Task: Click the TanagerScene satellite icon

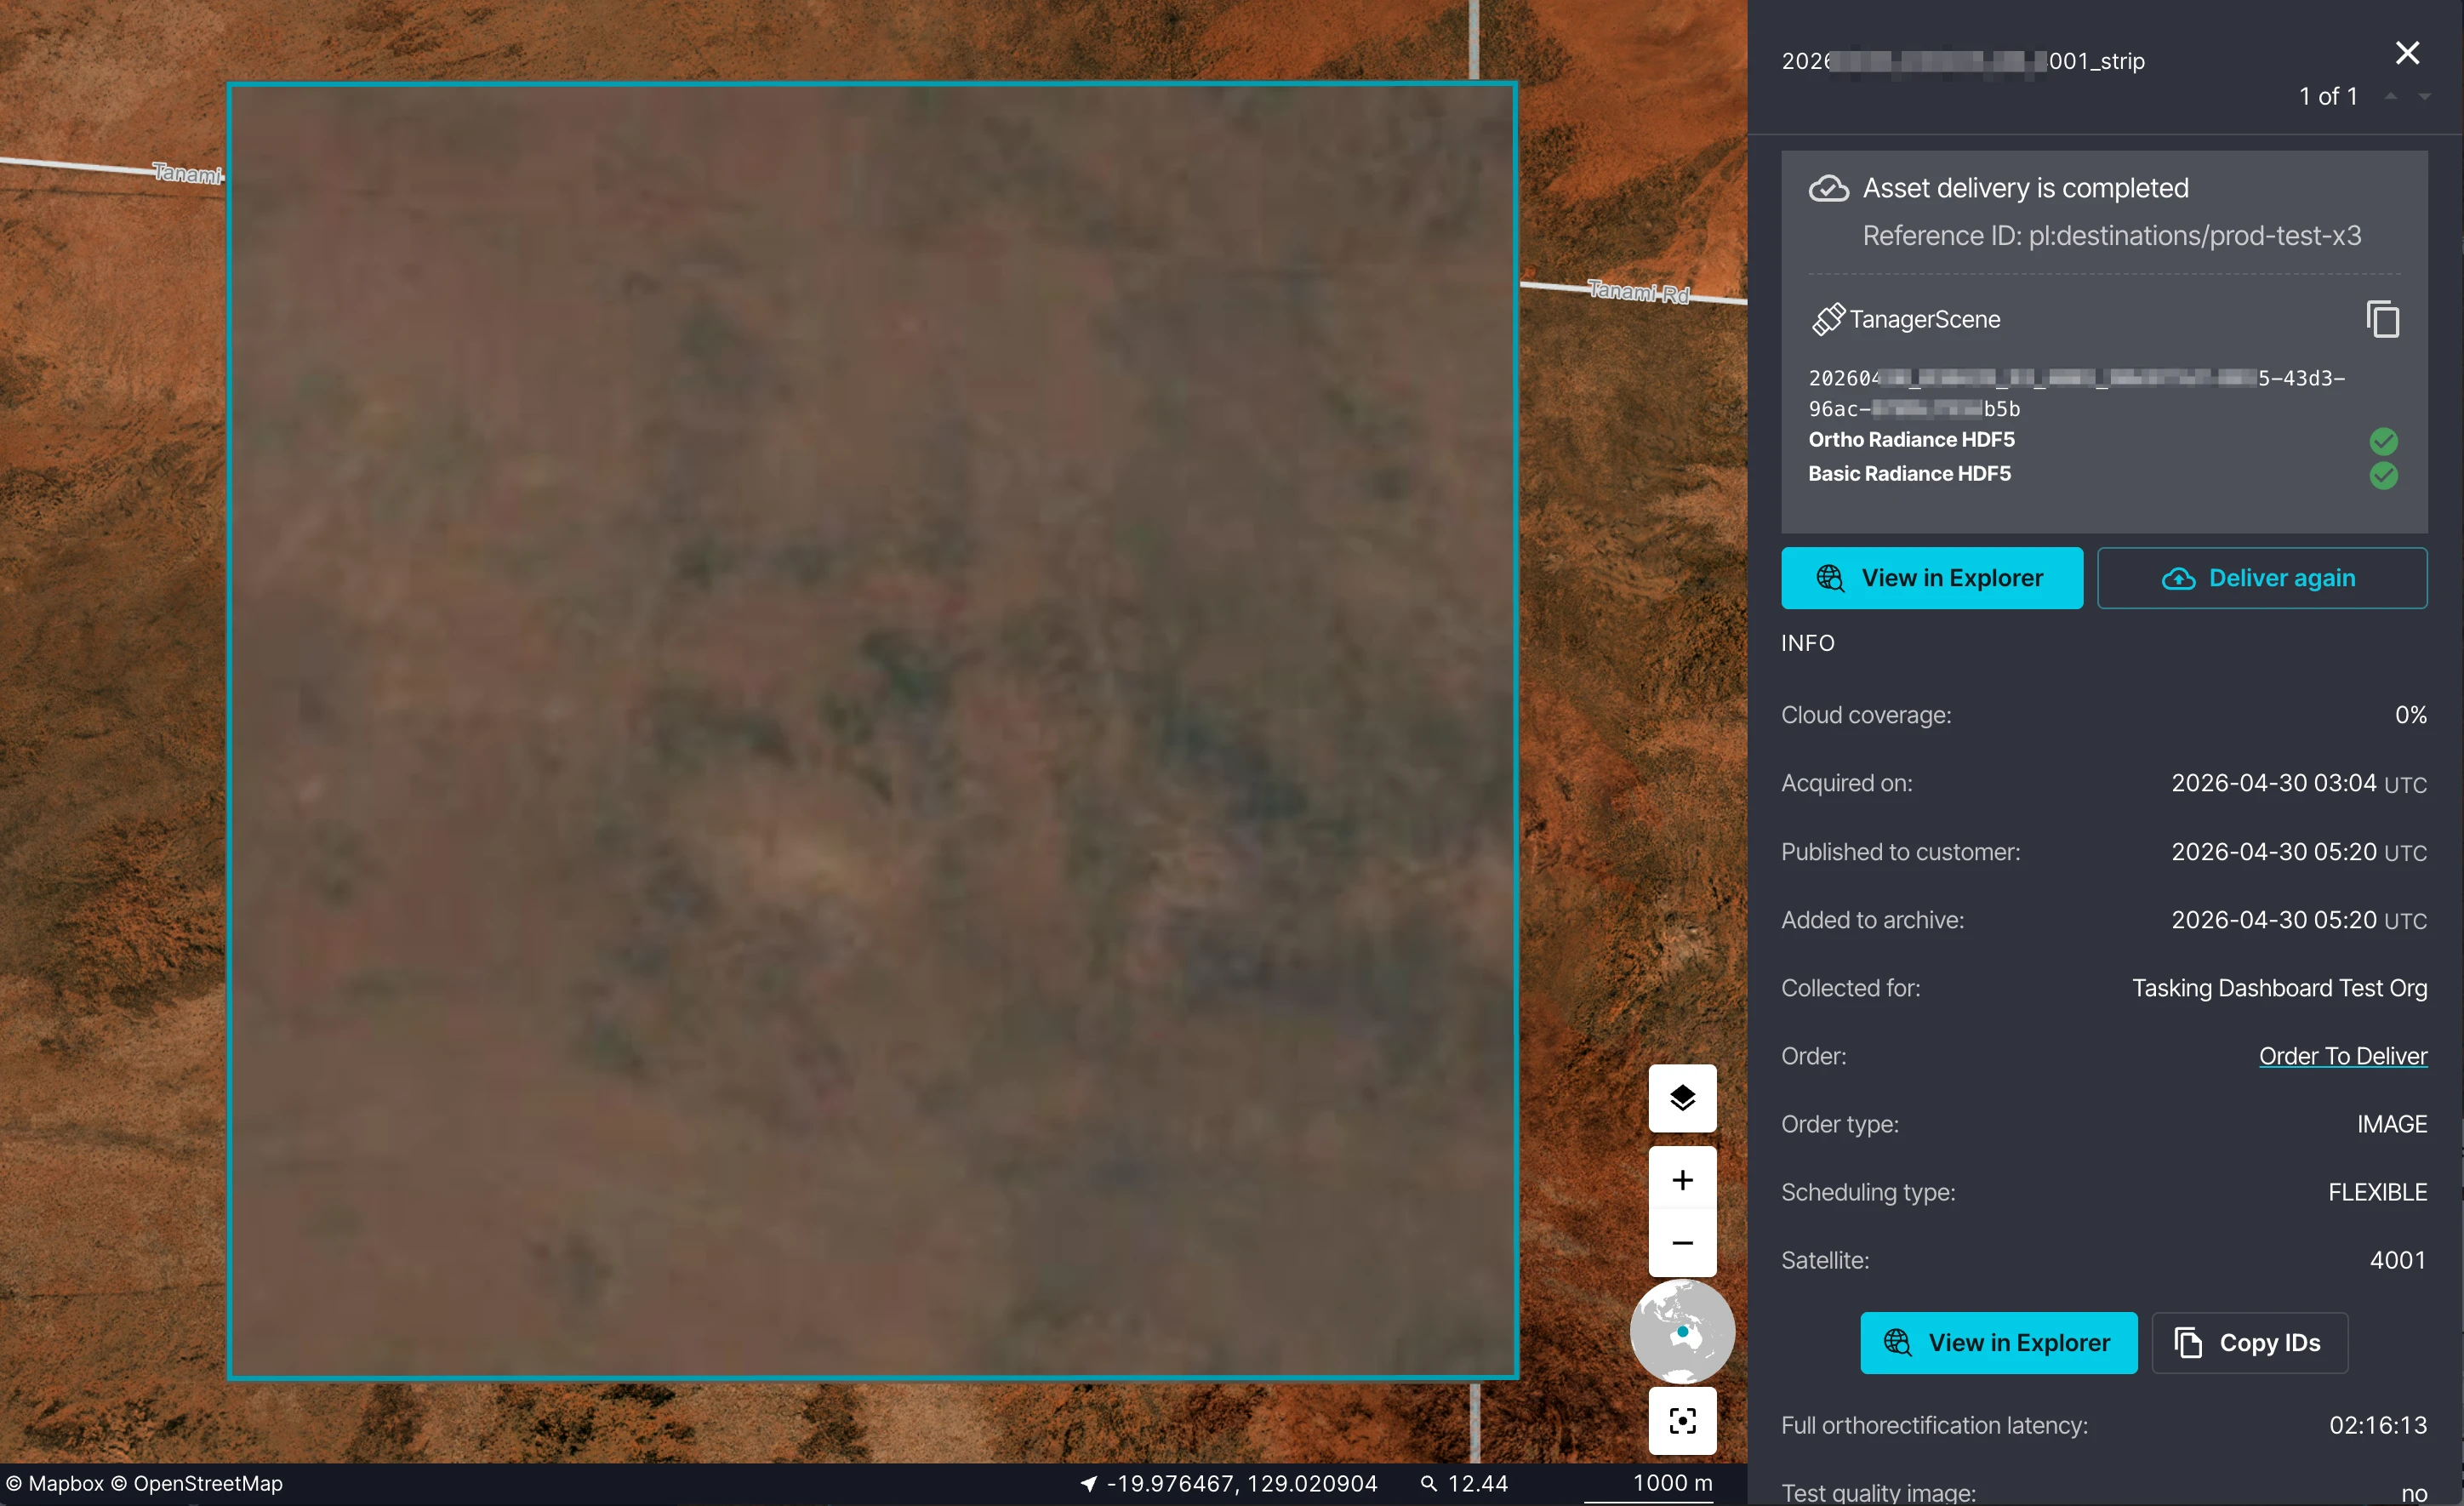Action: 1828,319
